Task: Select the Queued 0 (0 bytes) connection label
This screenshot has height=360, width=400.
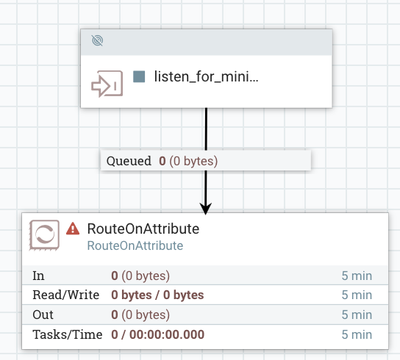Action: tap(206, 161)
